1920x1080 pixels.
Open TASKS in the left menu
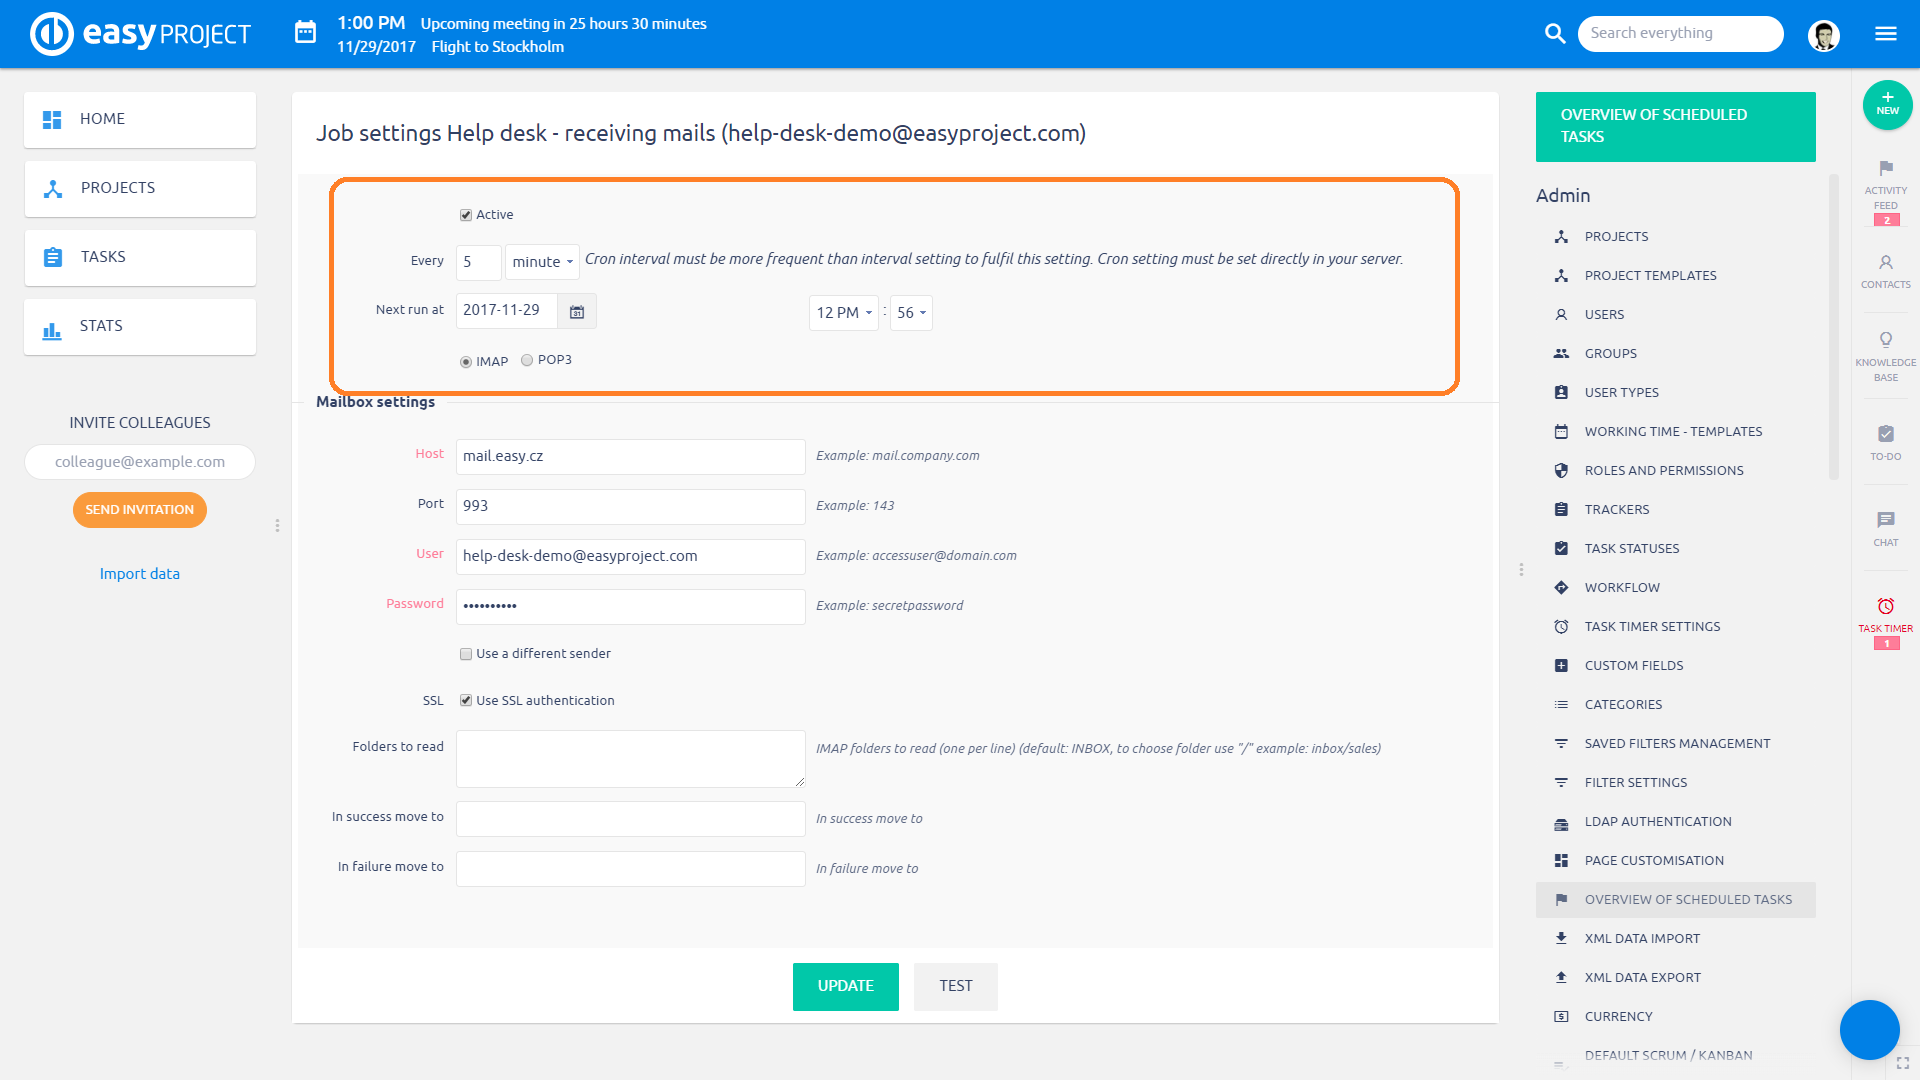(x=140, y=258)
